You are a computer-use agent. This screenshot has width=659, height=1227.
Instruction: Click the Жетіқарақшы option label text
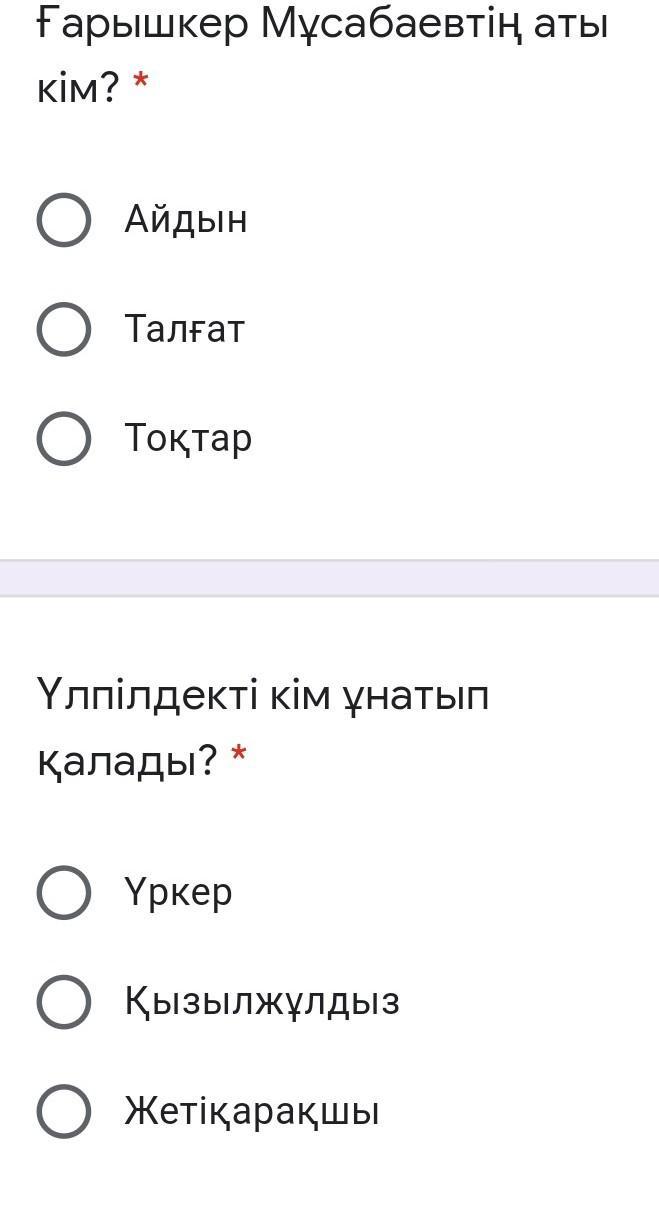click(252, 1112)
